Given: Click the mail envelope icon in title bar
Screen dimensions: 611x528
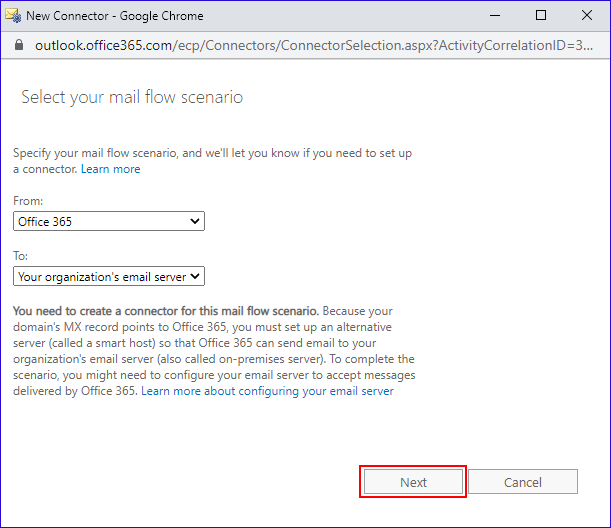Looking at the screenshot, I should pyautogui.click(x=13, y=15).
